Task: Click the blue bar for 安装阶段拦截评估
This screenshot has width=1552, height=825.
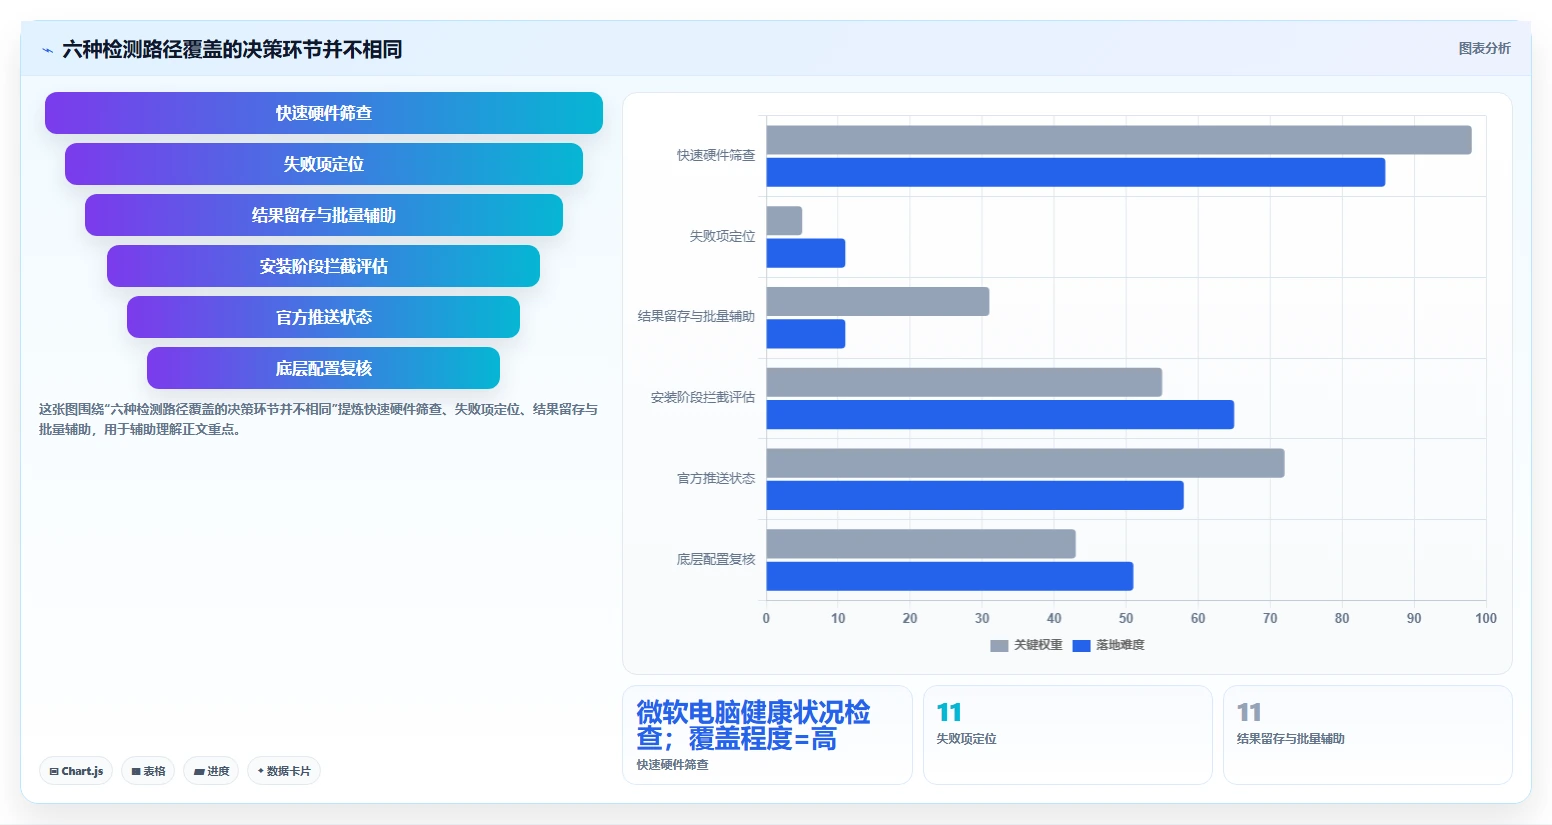Action: pos(1000,415)
